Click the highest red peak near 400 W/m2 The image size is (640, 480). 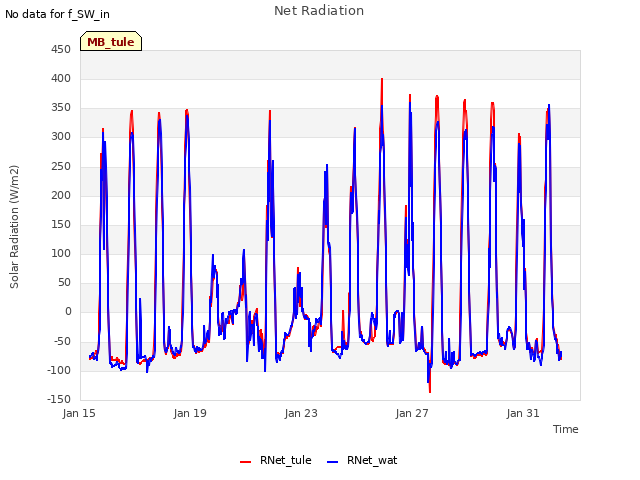[x=382, y=80]
